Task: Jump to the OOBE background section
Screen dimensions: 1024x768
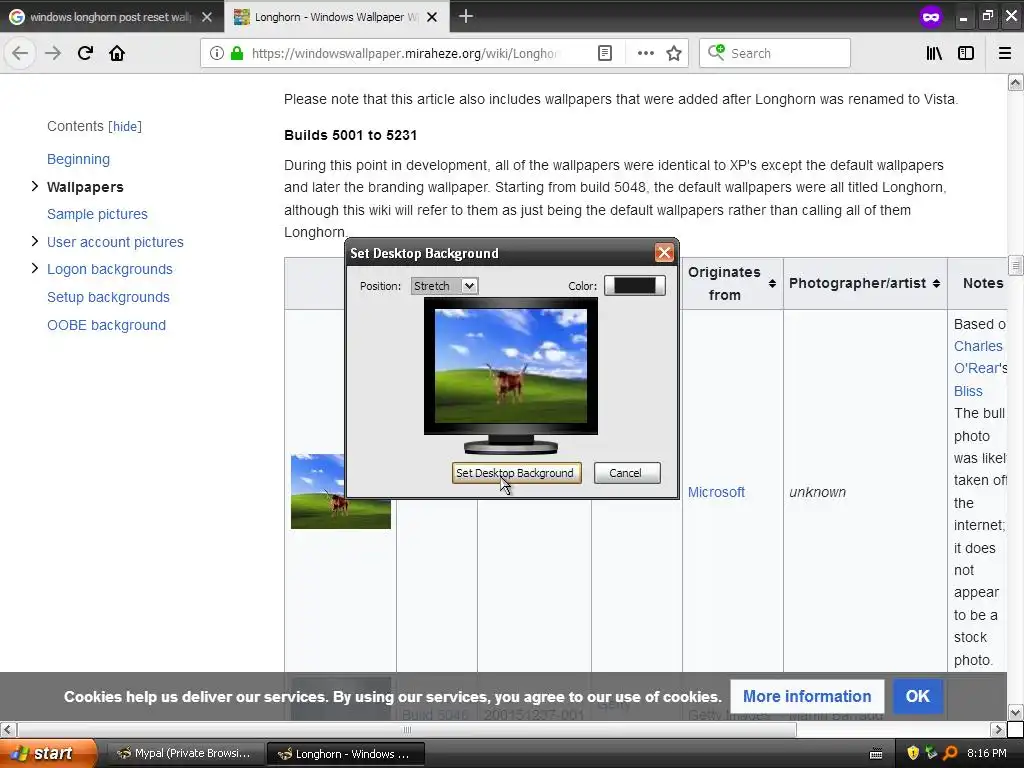Action: (106, 325)
